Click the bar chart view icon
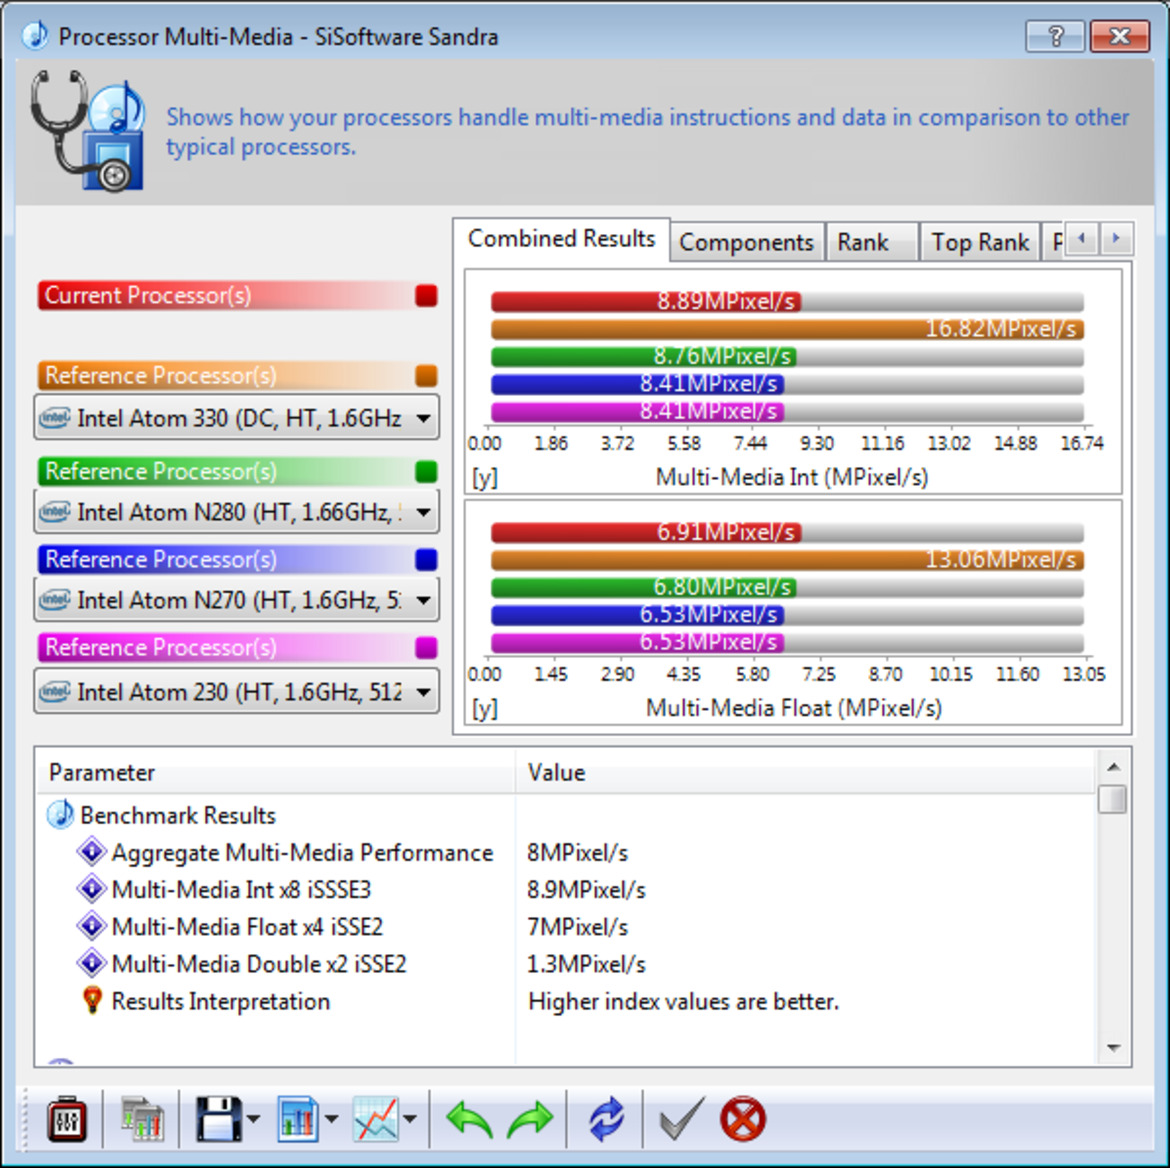 pos(298,1119)
